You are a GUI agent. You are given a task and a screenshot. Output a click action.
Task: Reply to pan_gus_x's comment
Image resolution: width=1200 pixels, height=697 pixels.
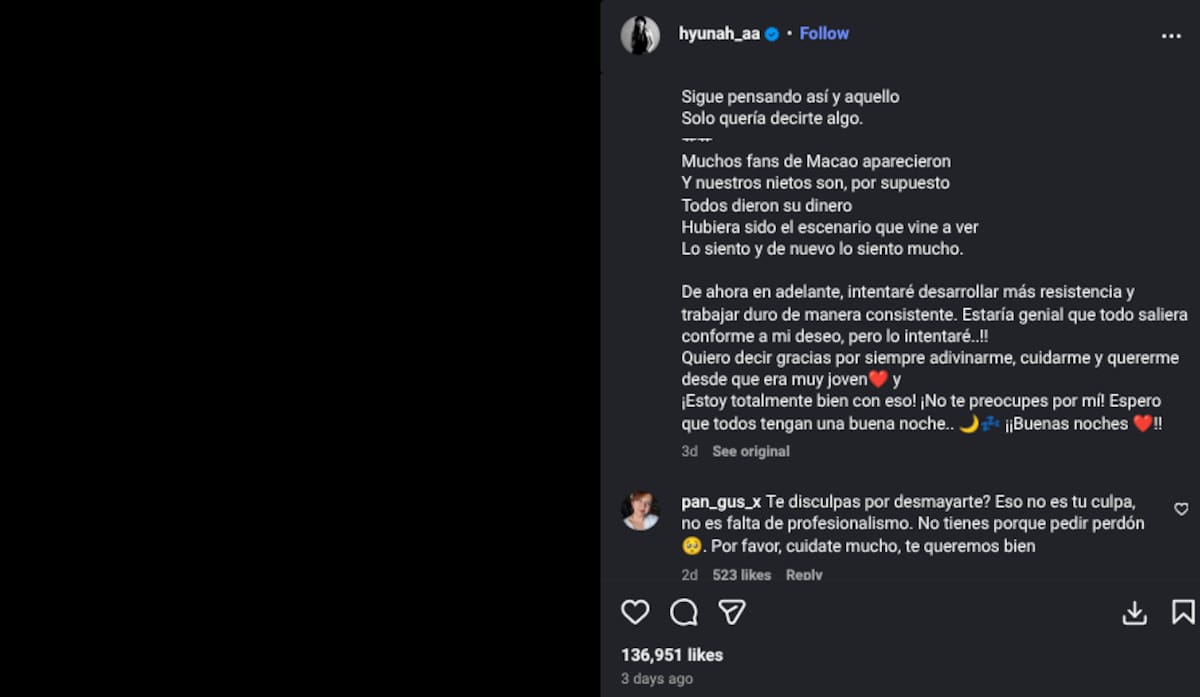pyautogui.click(x=804, y=575)
